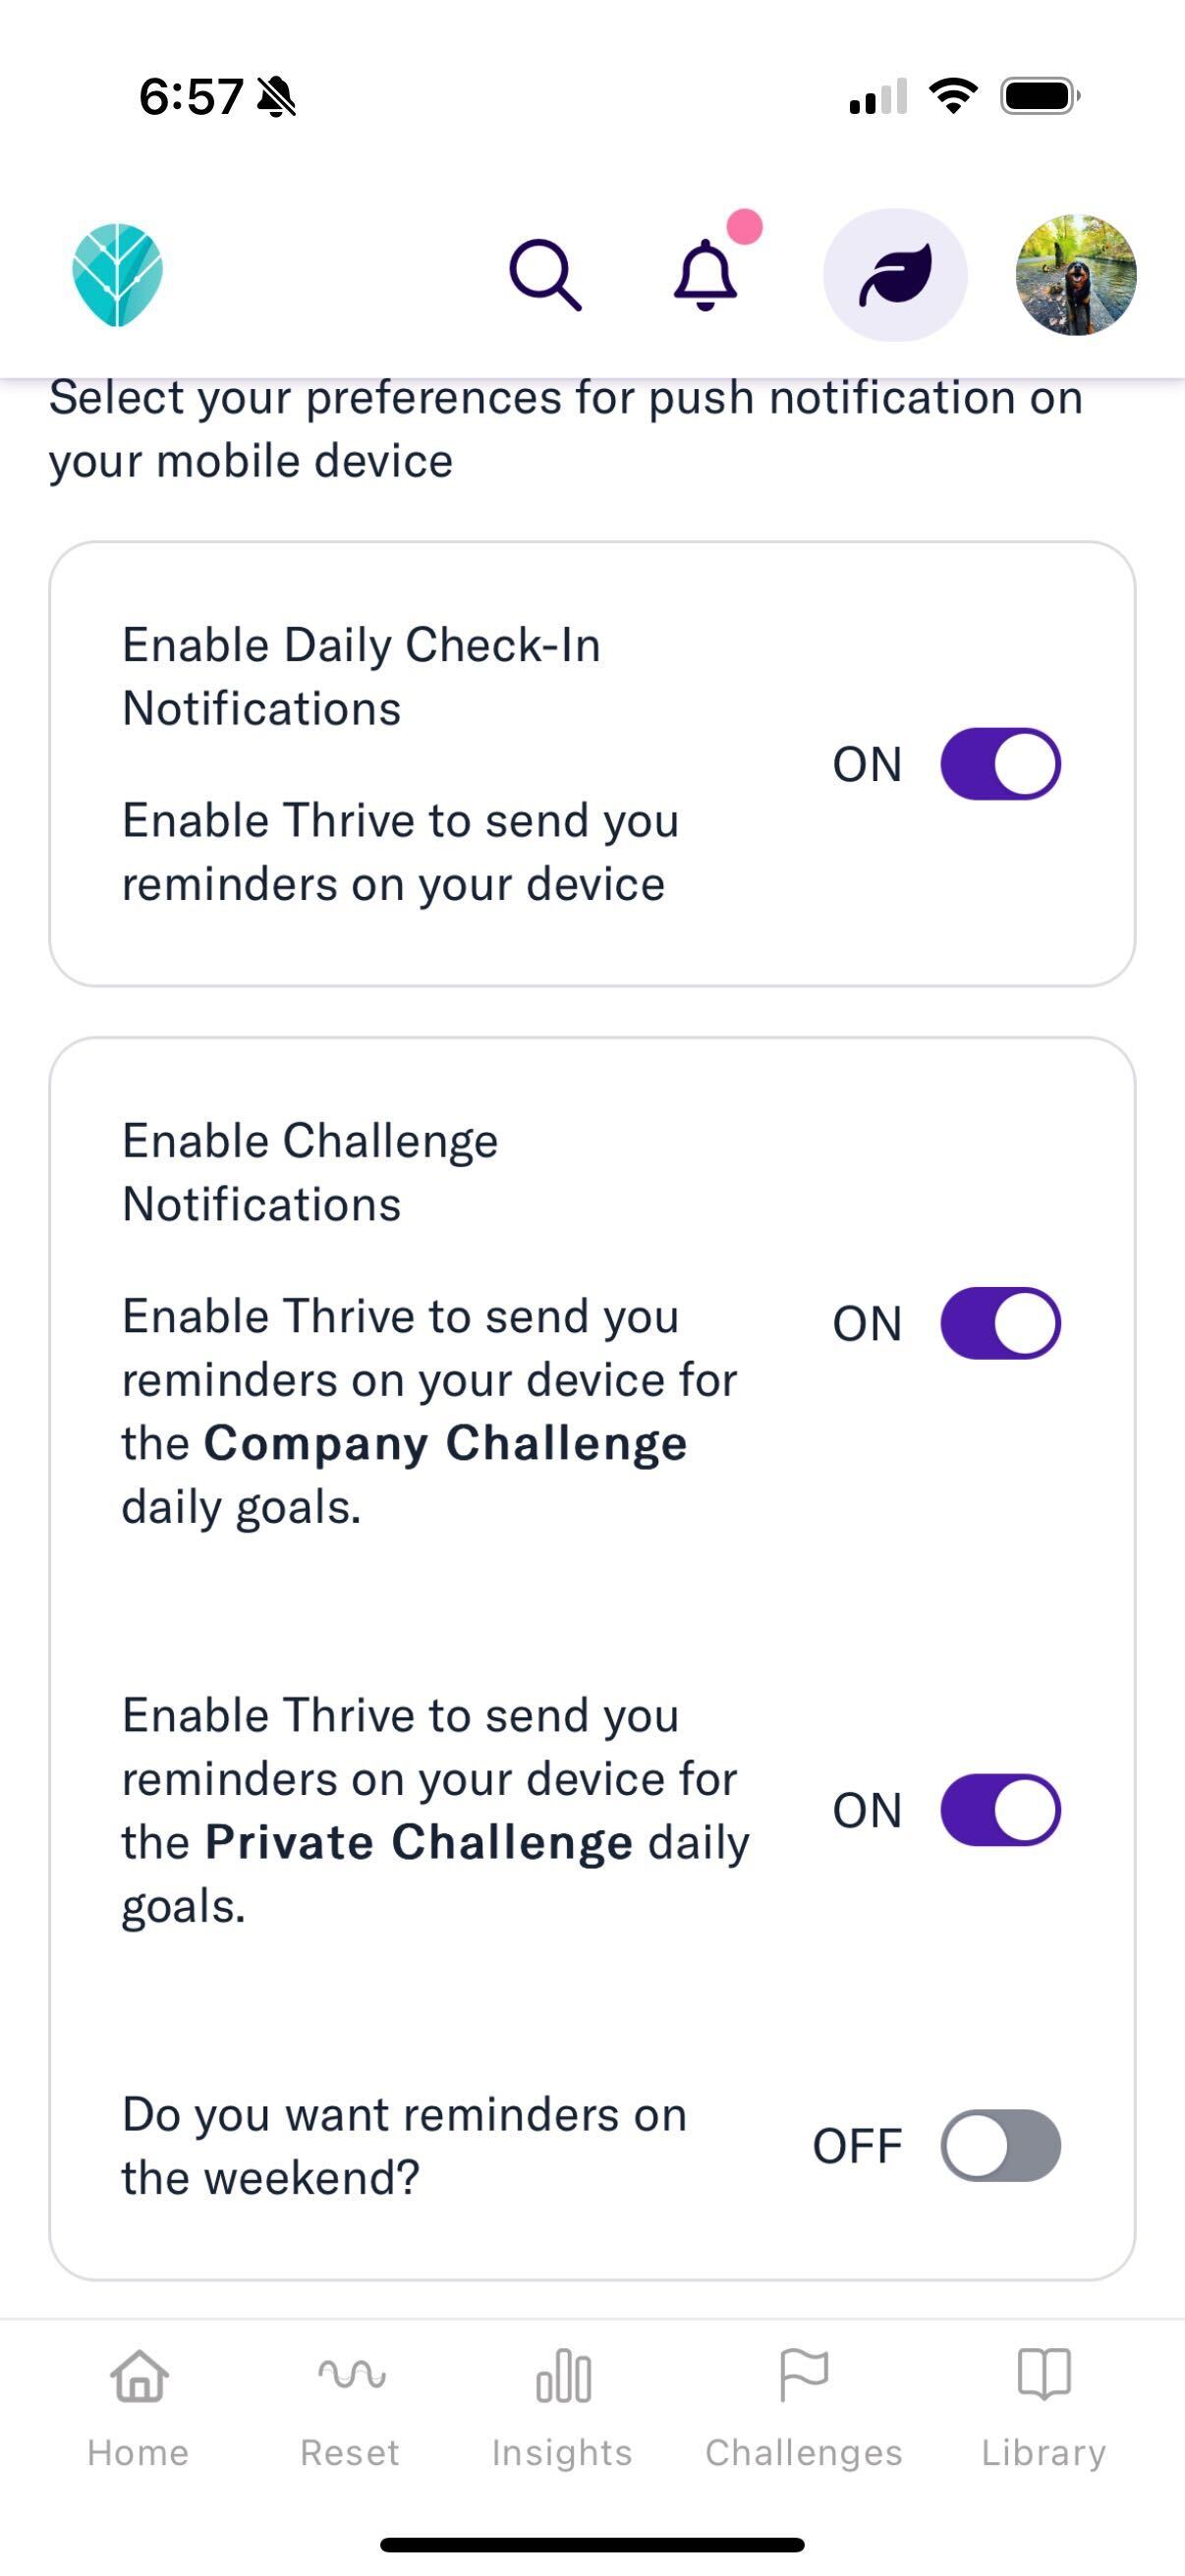Open the profile photo avatar

[x=1076, y=274]
